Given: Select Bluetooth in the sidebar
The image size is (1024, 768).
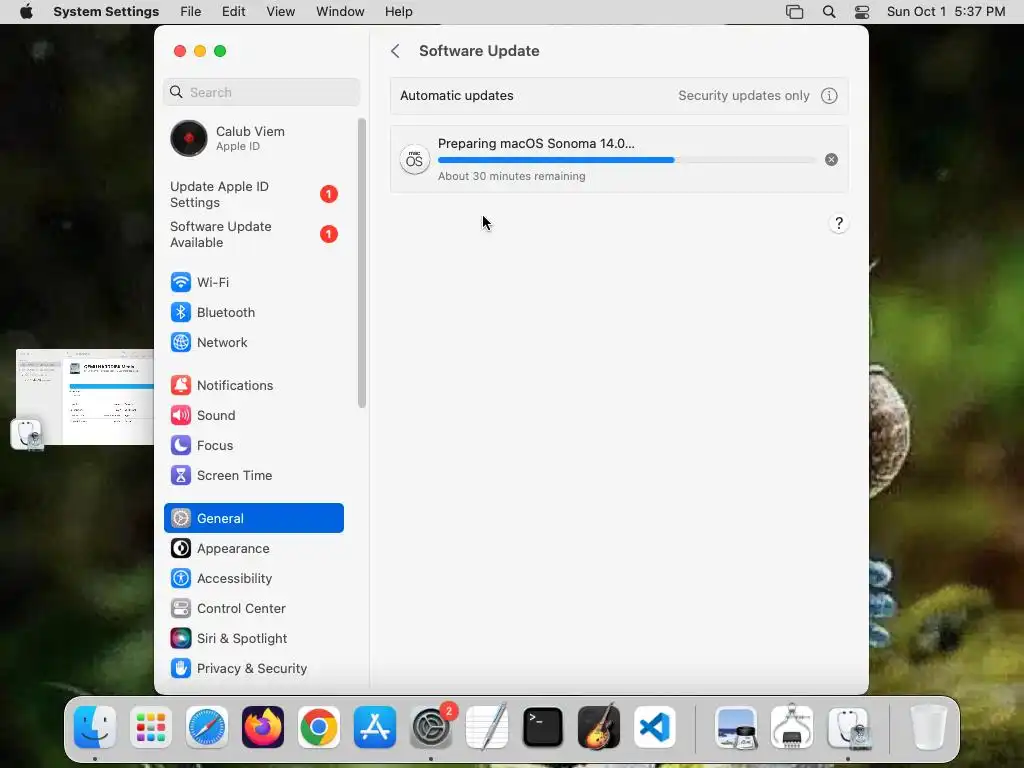Looking at the screenshot, I should coord(253,312).
